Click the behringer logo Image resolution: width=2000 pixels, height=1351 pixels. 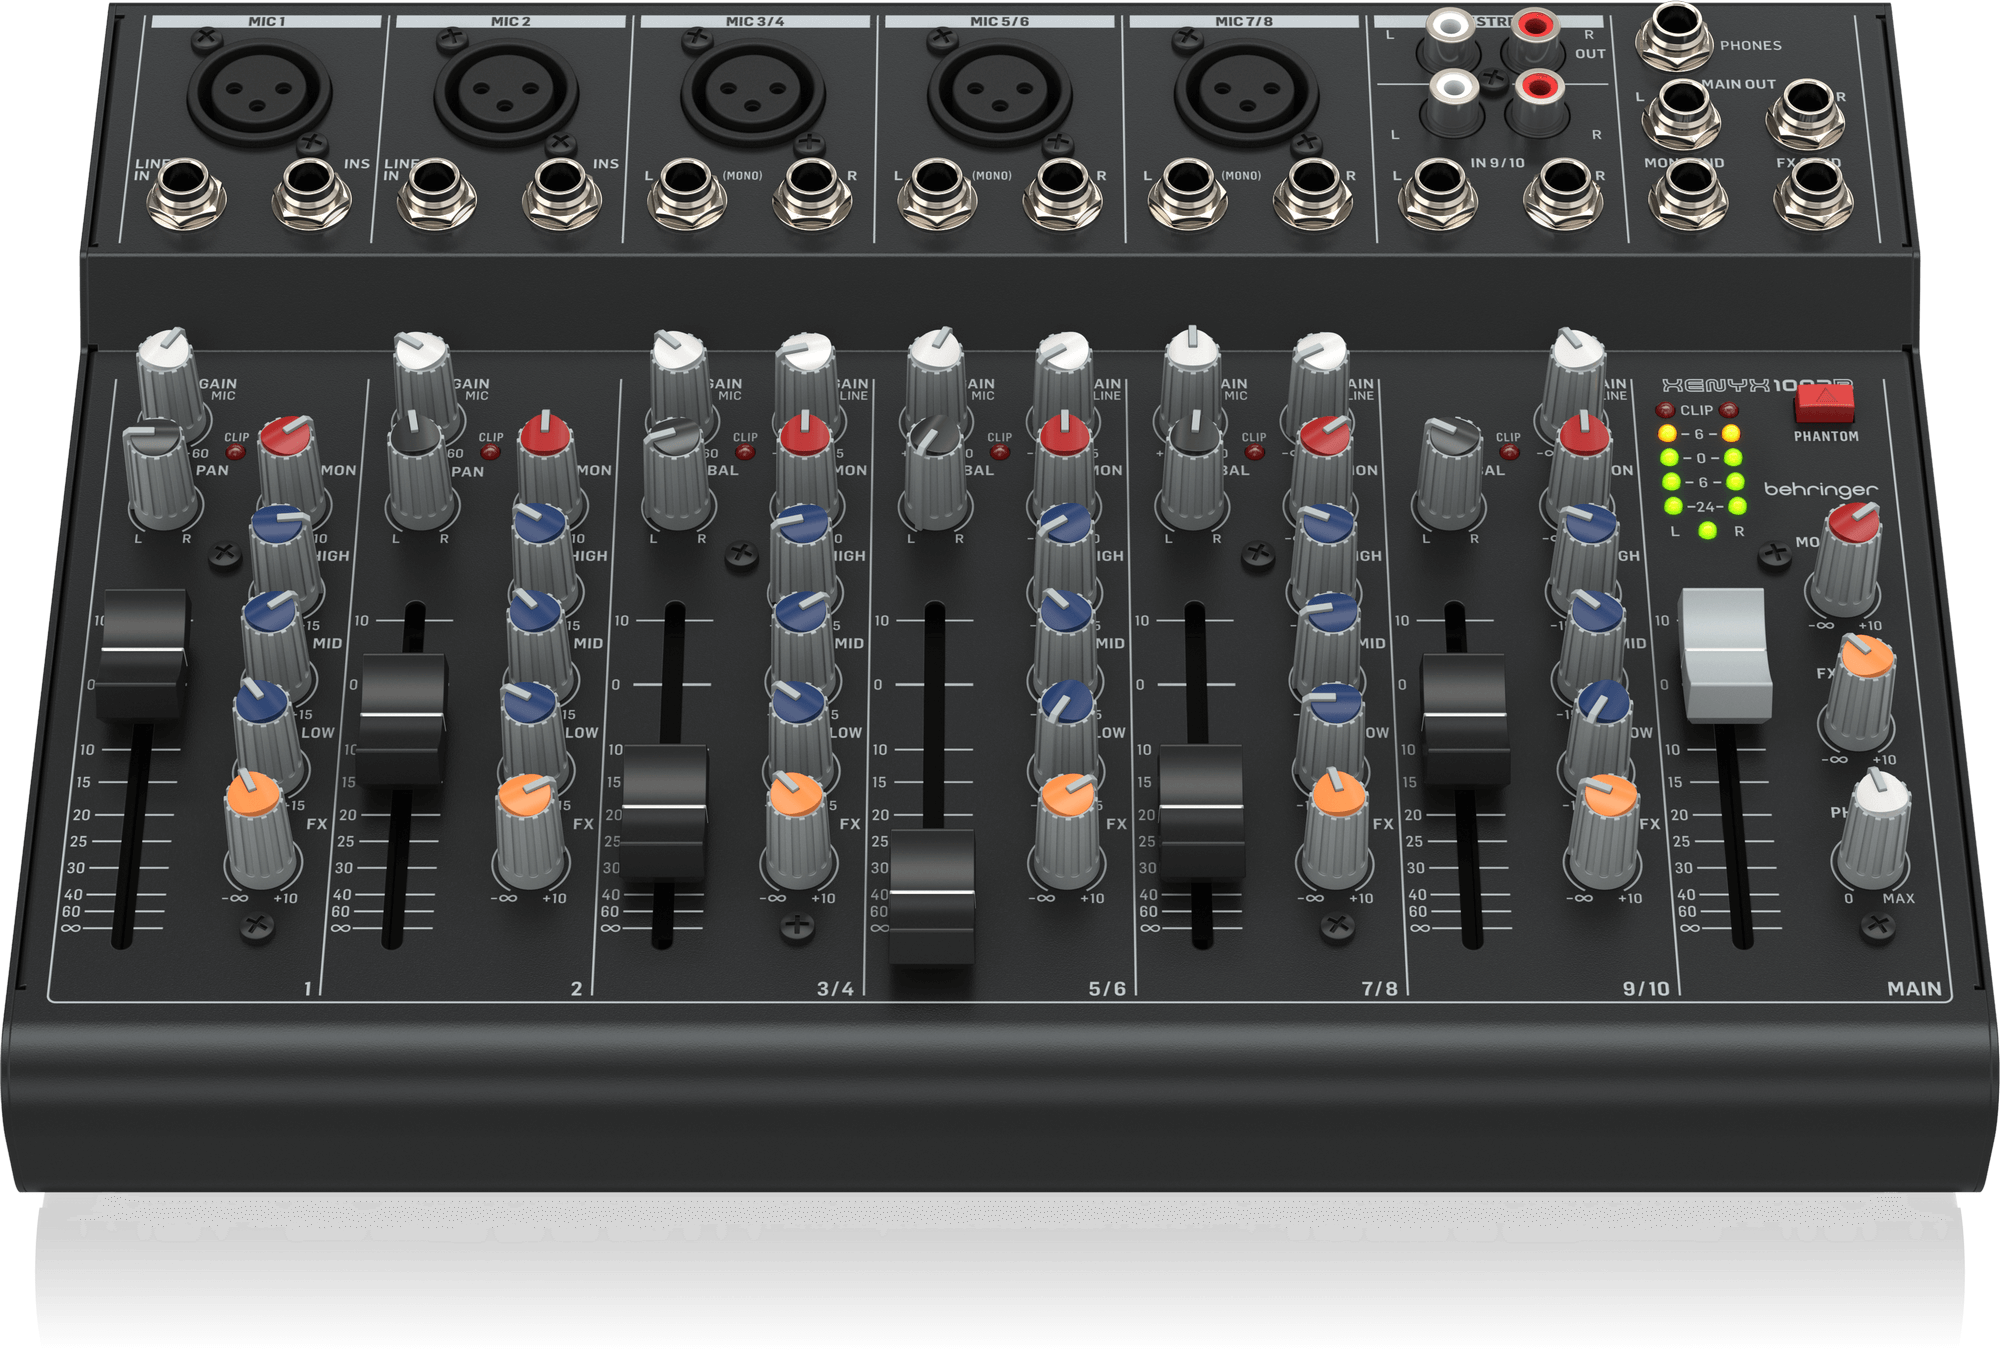[x=1822, y=489]
